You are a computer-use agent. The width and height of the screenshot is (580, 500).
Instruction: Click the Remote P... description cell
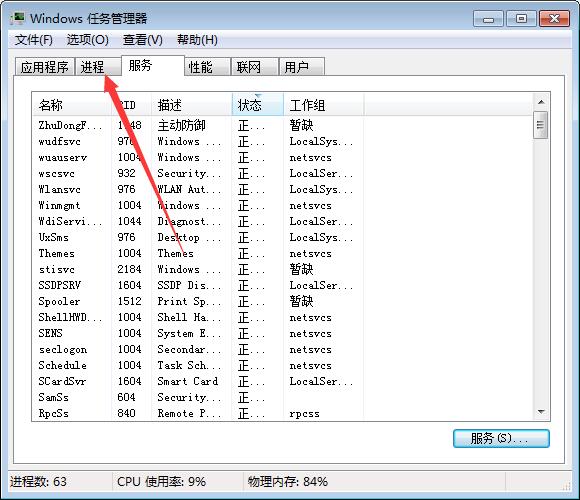[x=189, y=413]
